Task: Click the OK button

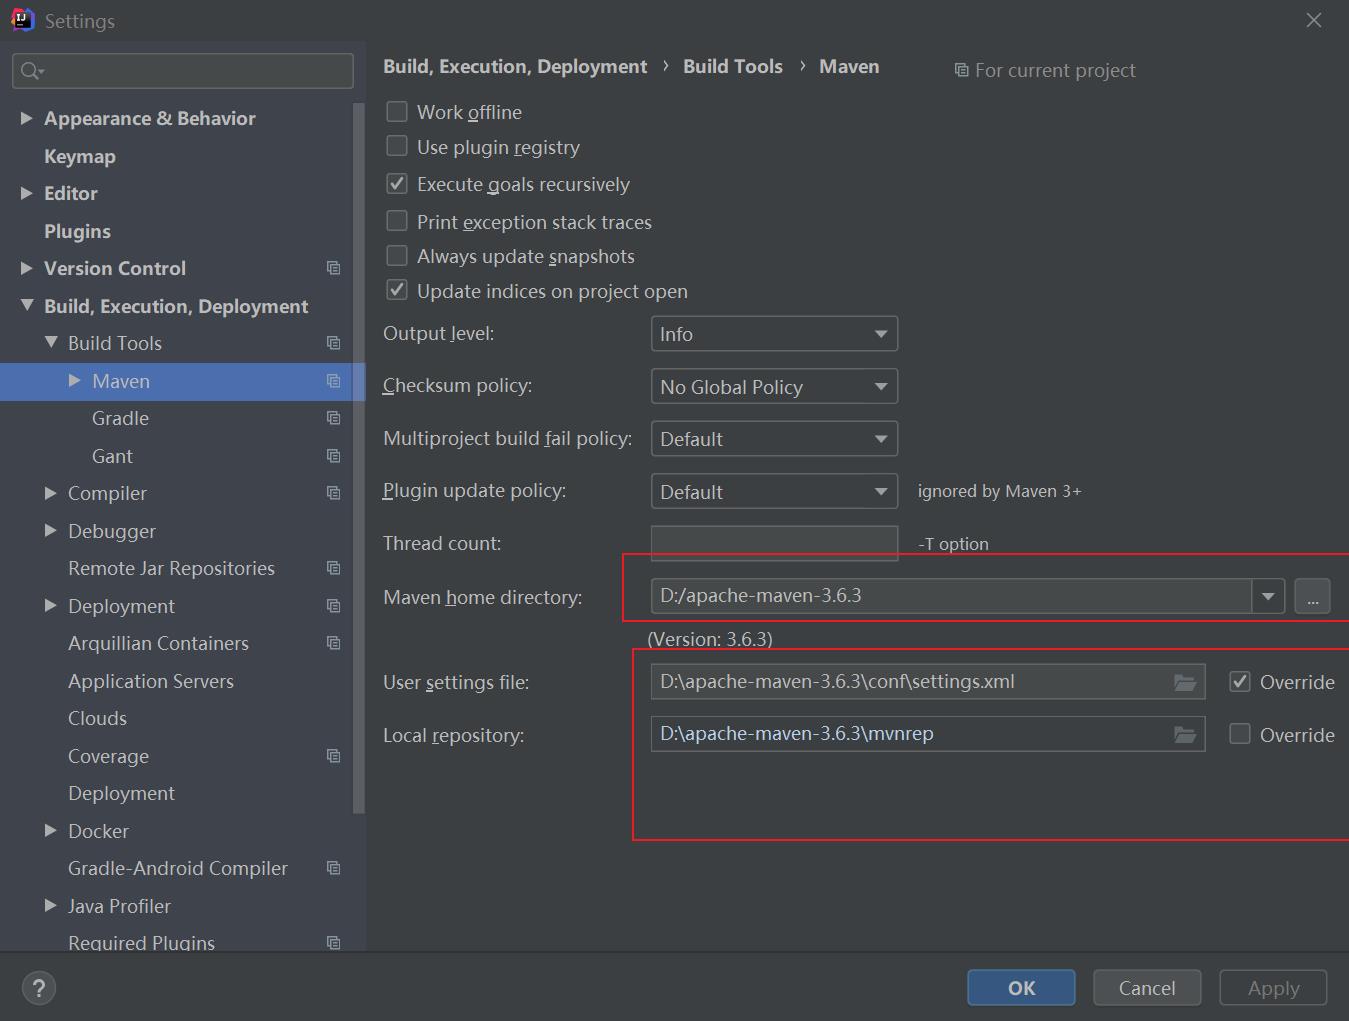Action: (x=1021, y=988)
